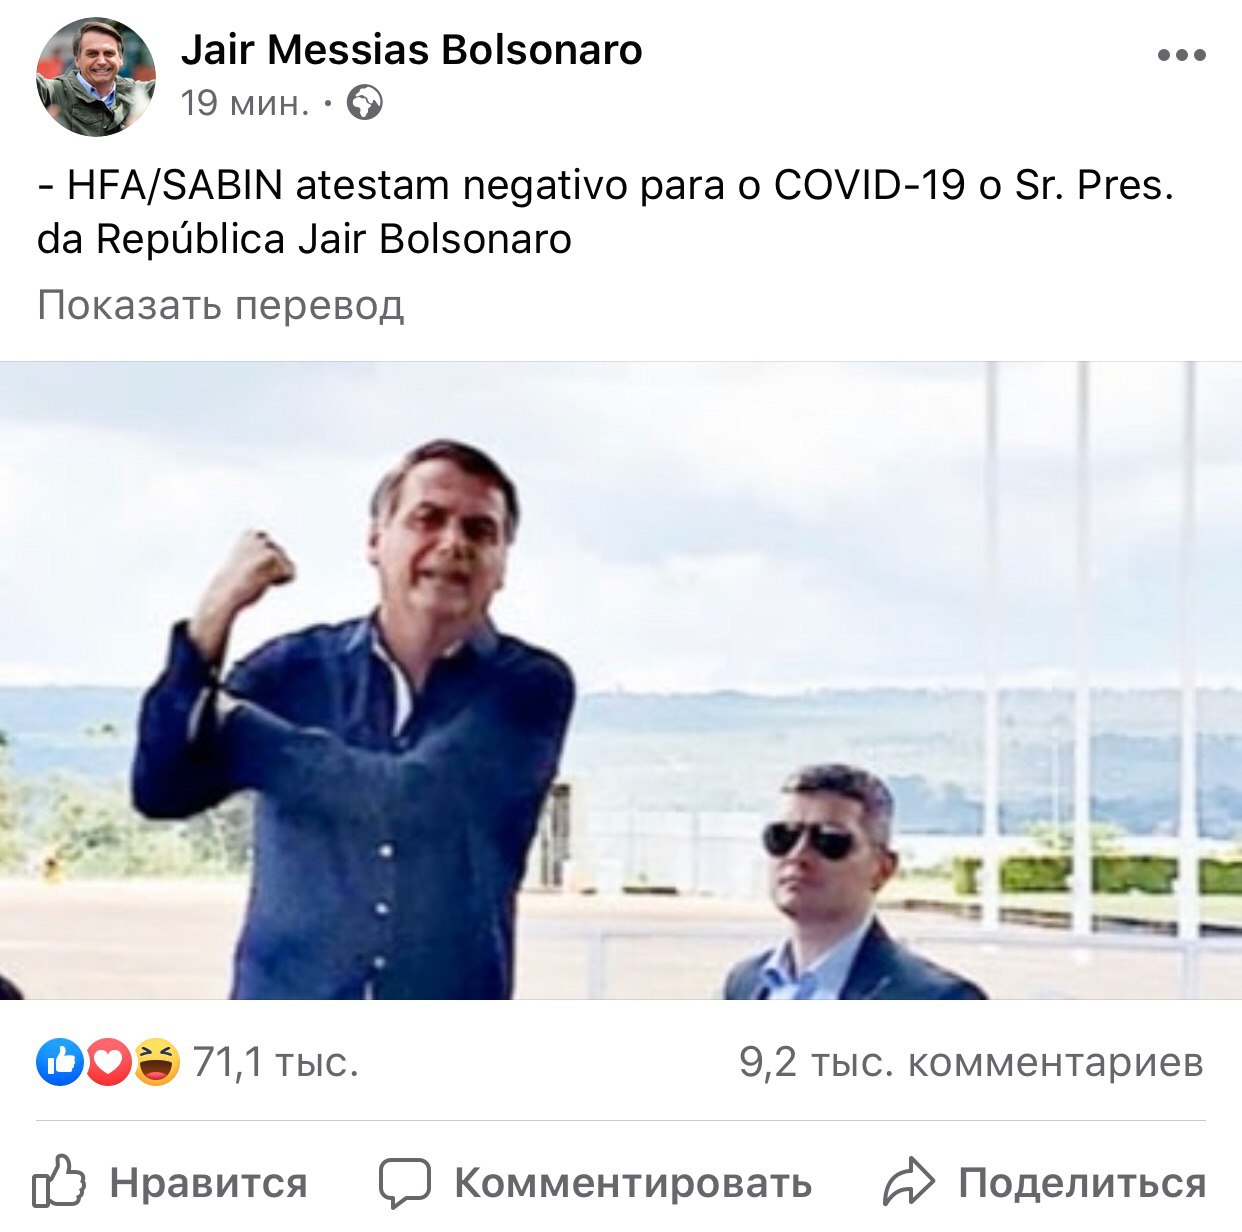Open the Jair Messias Bolsonaro page name link
This screenshot has width=1242, height=1232.
(411, 49)
